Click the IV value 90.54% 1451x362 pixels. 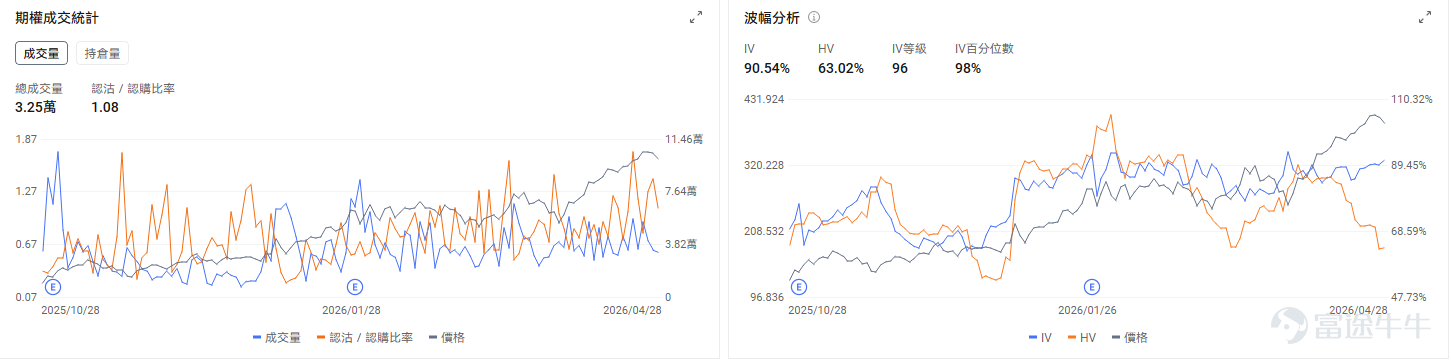(767, 68)
